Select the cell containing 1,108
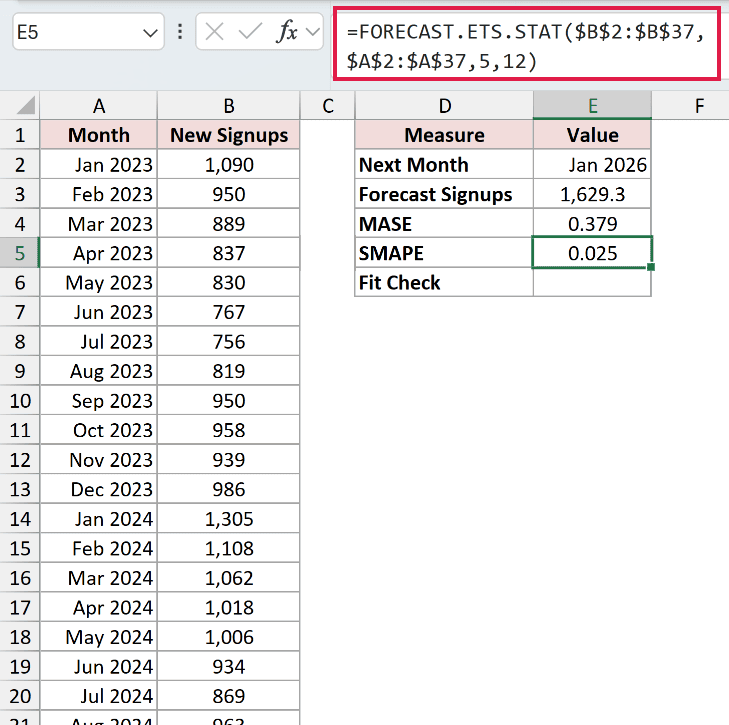 pos(229,548)
